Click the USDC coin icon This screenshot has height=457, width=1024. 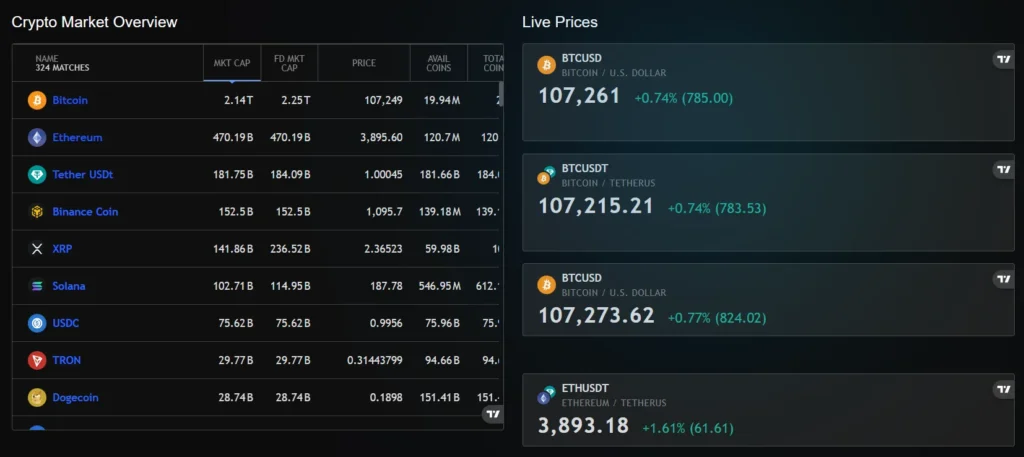point(37,323)
